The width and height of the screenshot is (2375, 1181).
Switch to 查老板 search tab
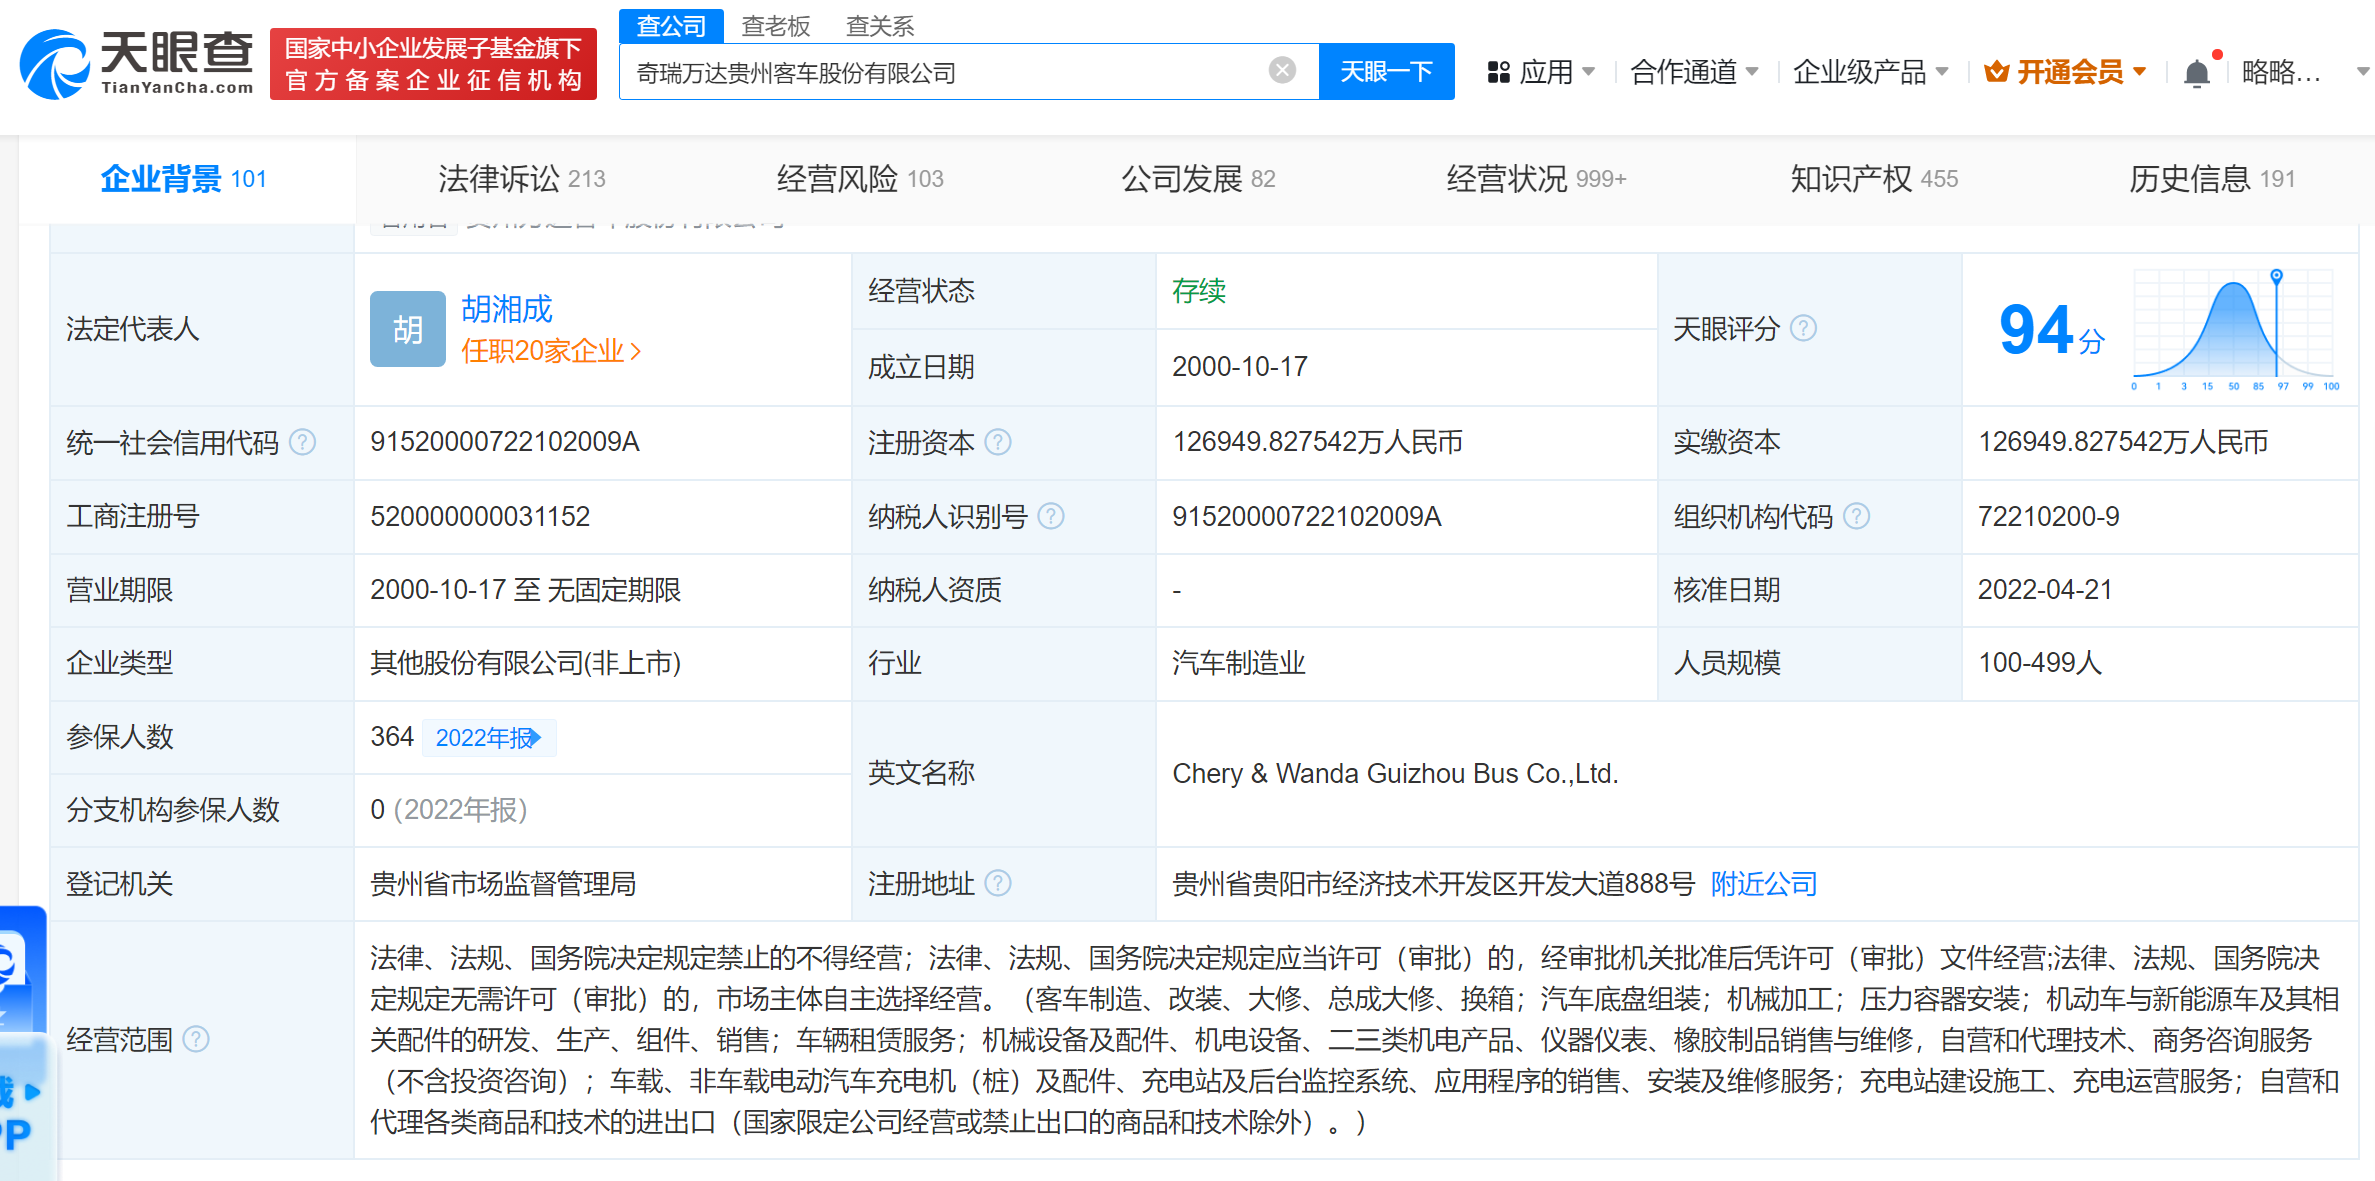(775, 26)
